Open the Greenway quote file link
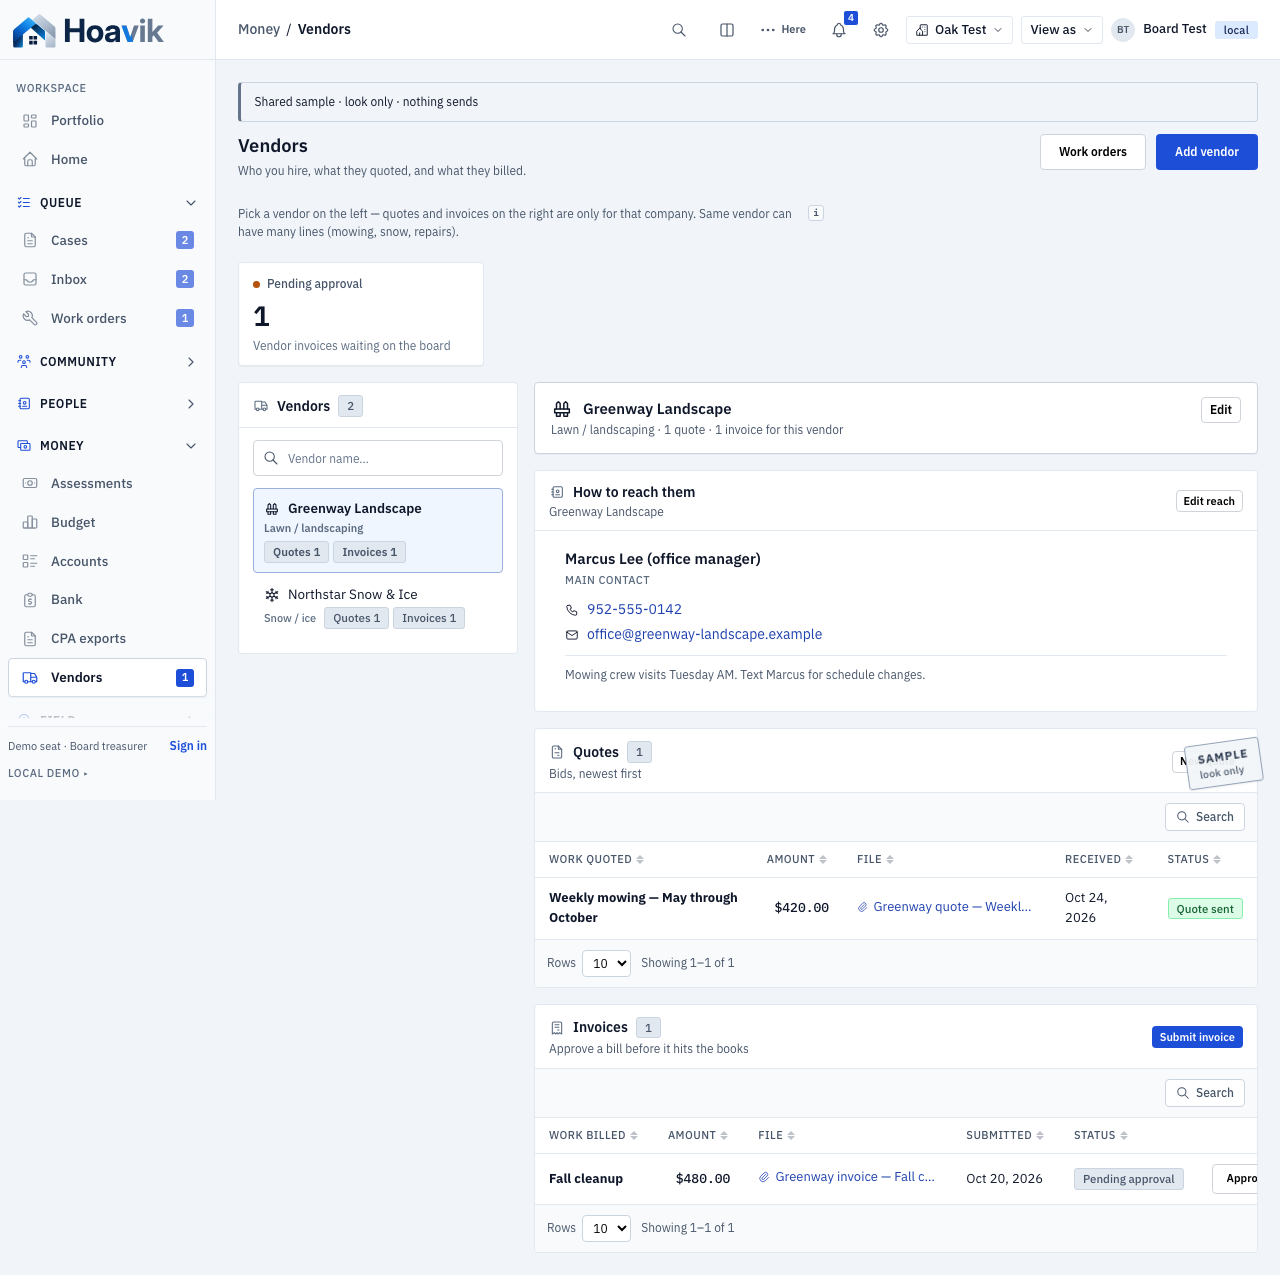The width and height of the screenshot is (1280, 1275). point(944,907)
